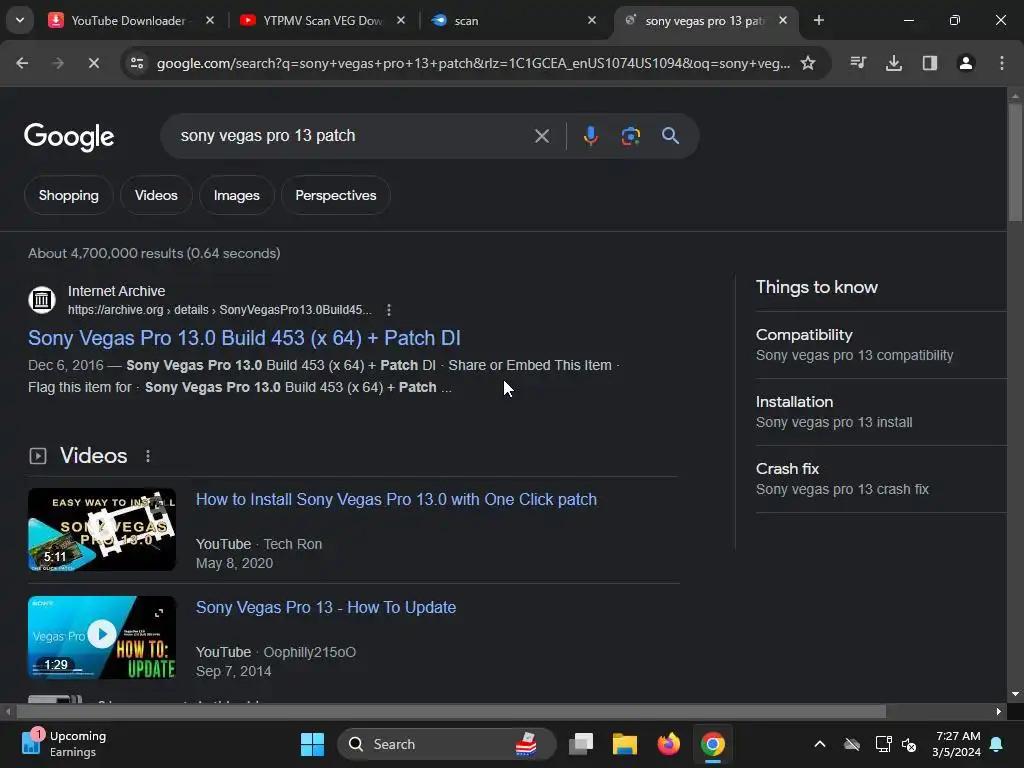The height and width of the screenshot is (768, 1024).
Task: Open Sony Vegas Pro 13 How To Update link
Action: click(326, 607)
